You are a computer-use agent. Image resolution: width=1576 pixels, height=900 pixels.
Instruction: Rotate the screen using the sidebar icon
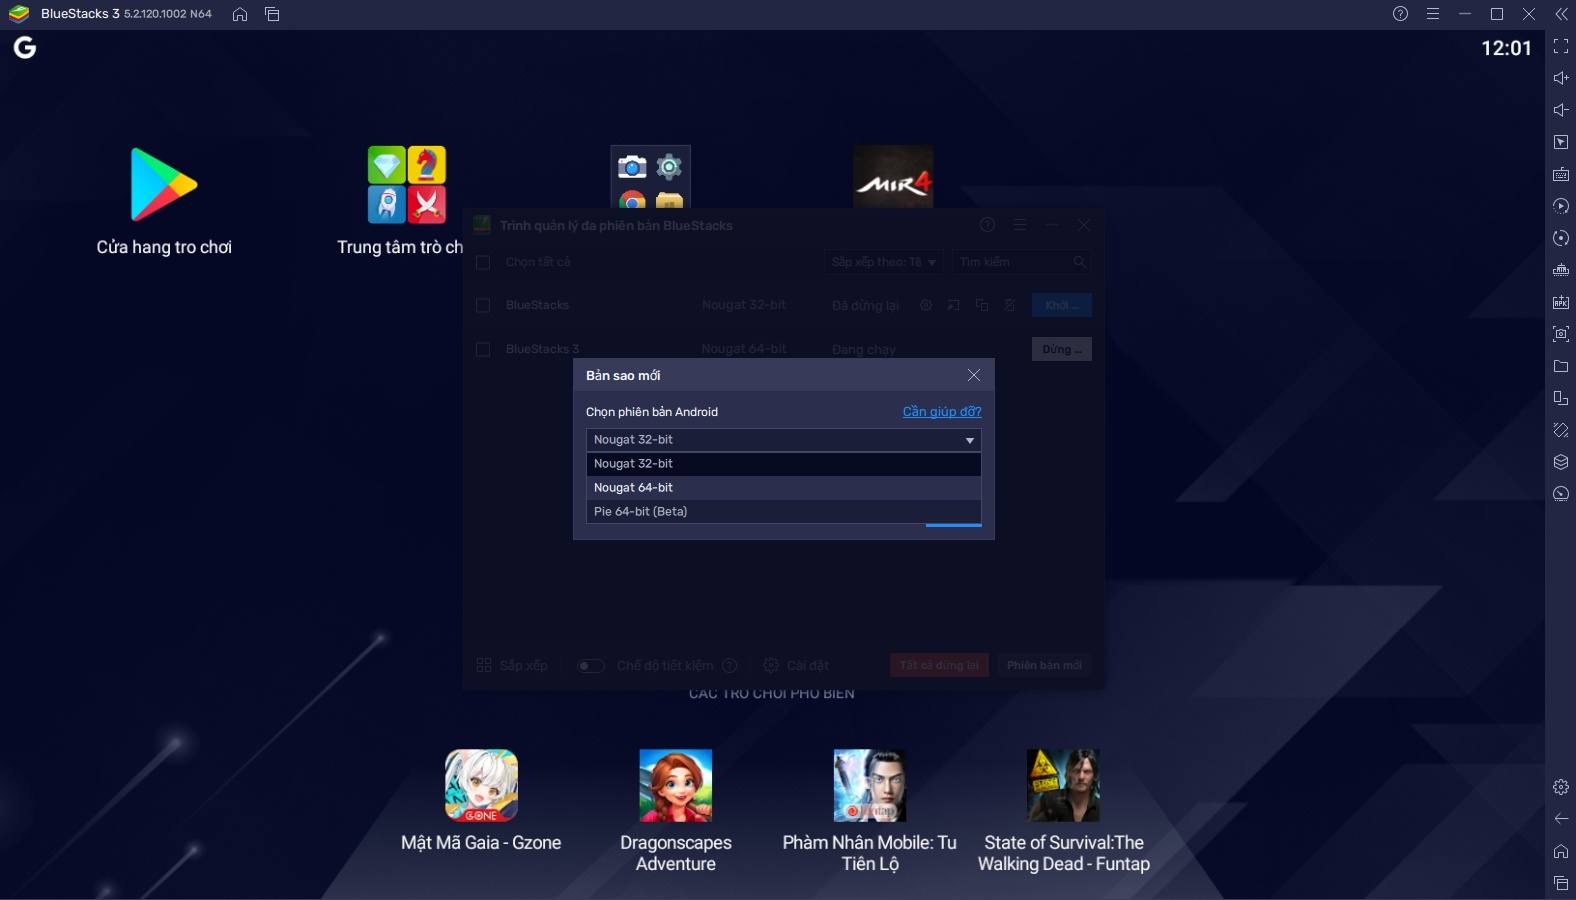(x=1561, y=430)
